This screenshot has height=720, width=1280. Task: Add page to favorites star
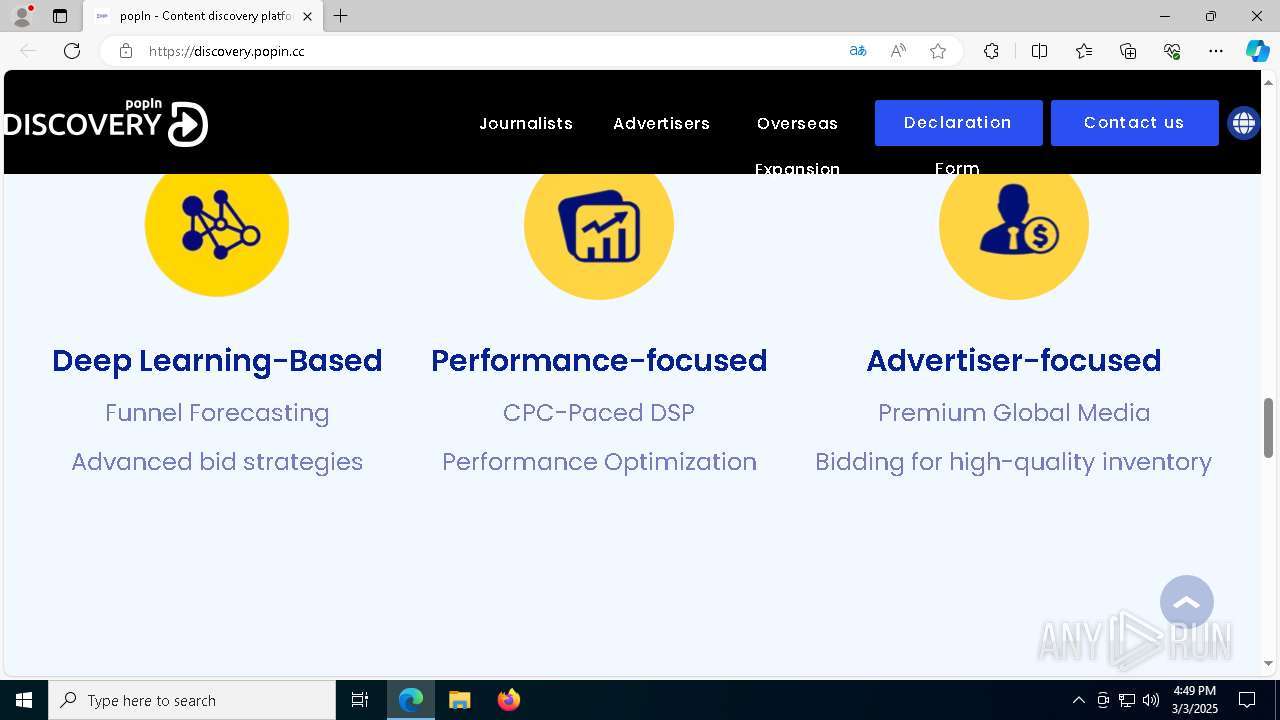pyautogui.click(x=938, y=51)
